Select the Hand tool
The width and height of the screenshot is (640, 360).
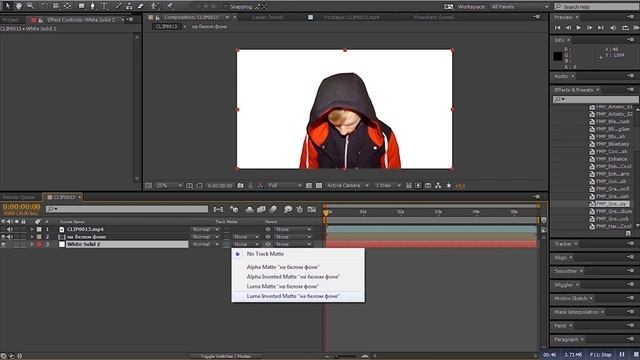[x=19, y=6]
